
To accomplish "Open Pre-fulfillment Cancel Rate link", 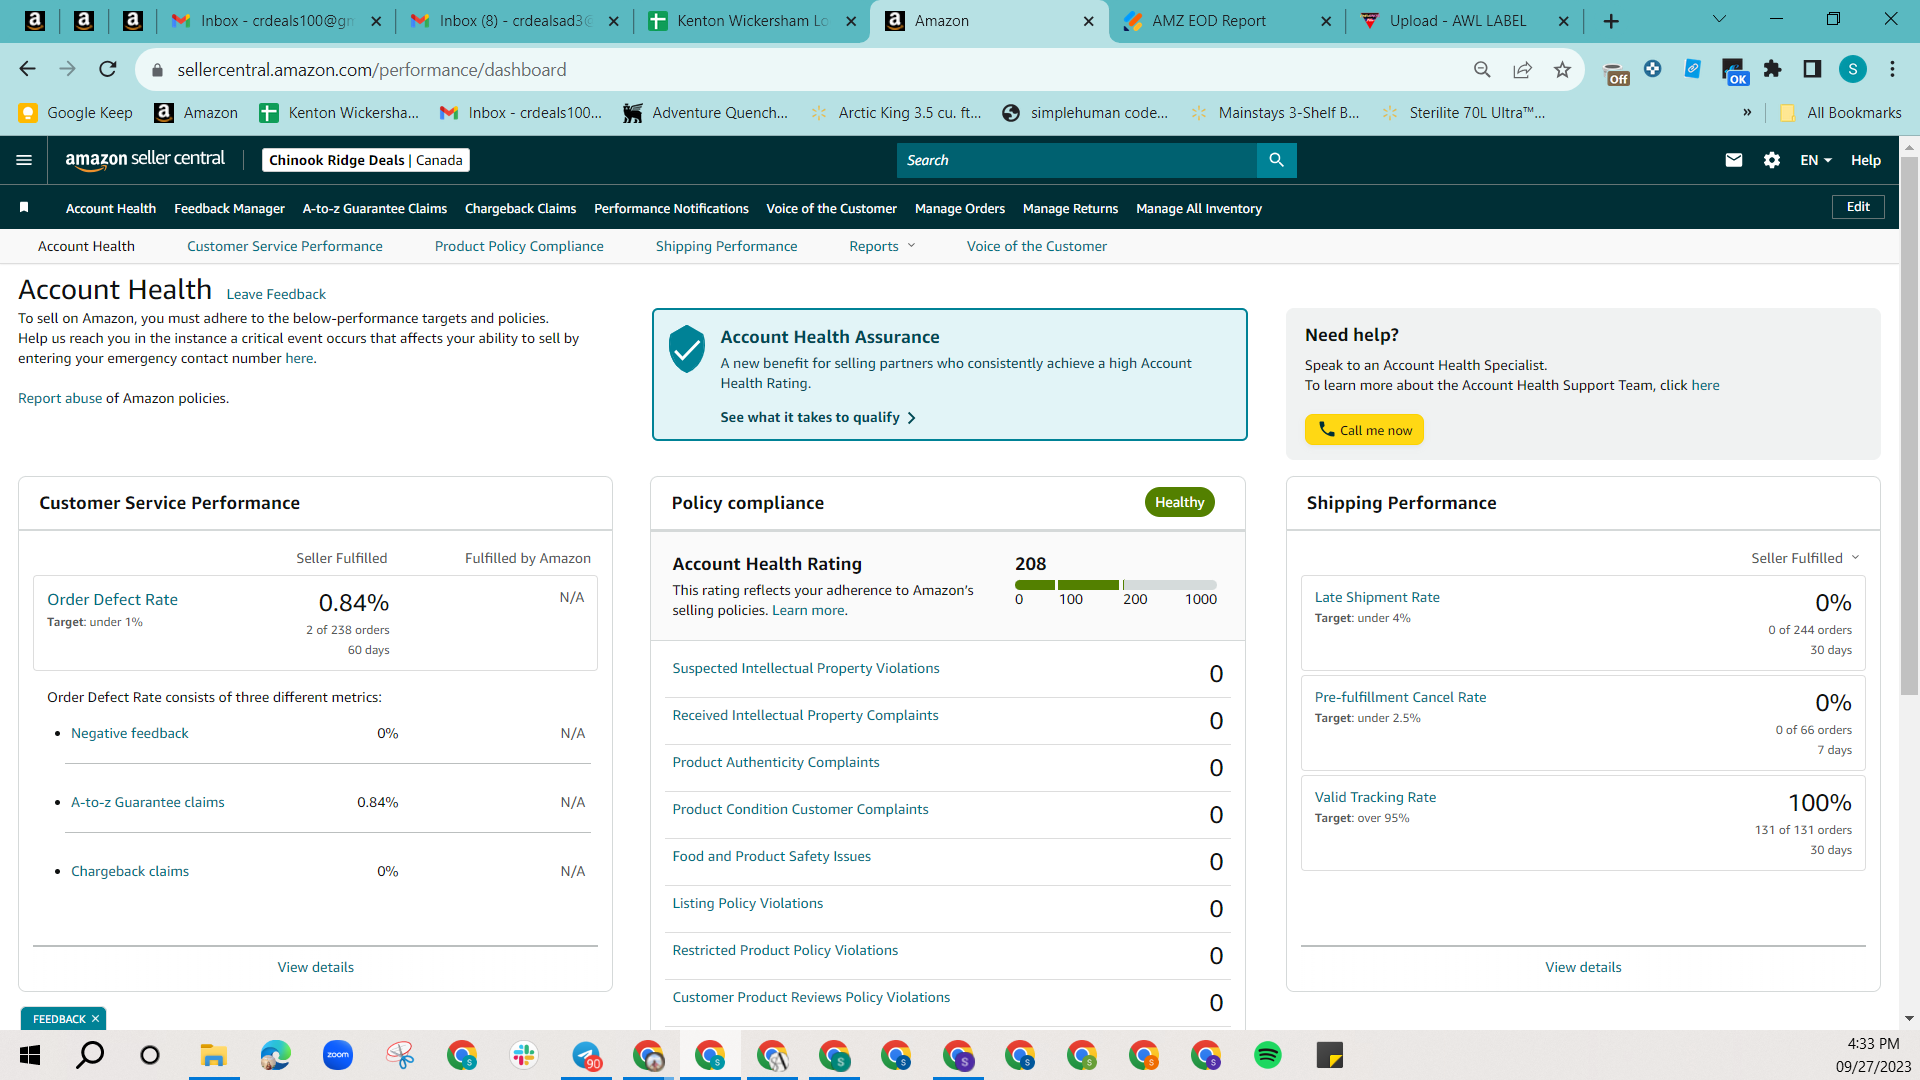I will click(x=1400, y=697).
